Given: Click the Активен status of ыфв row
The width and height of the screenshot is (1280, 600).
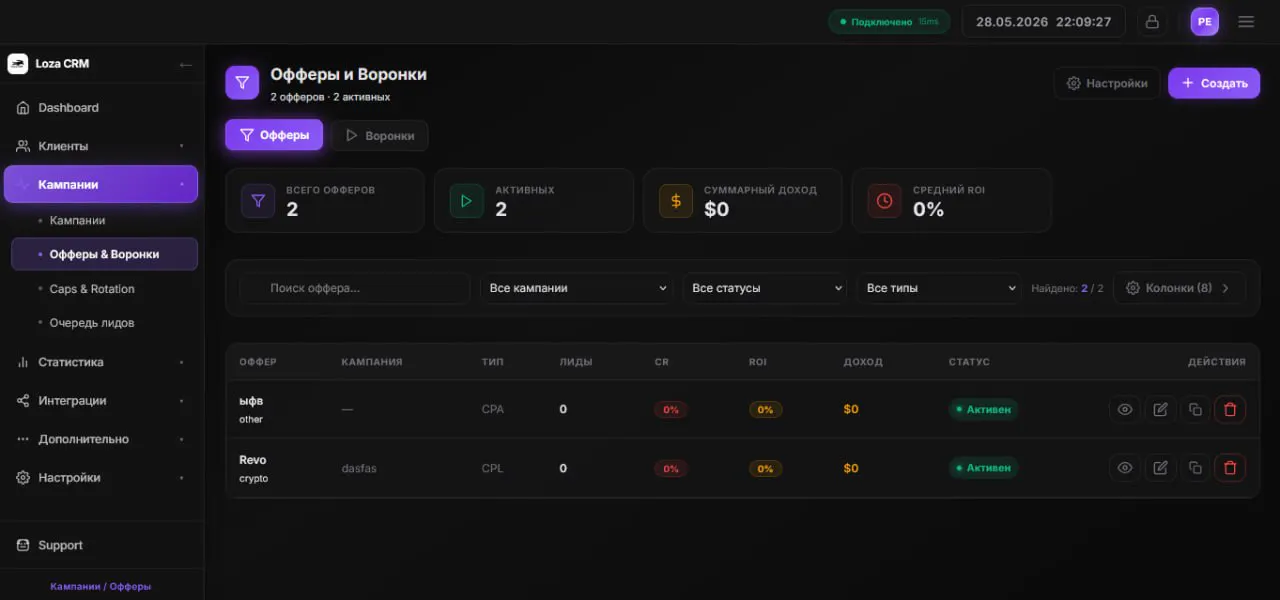Looking at the screenshot, I should [983, 409].
